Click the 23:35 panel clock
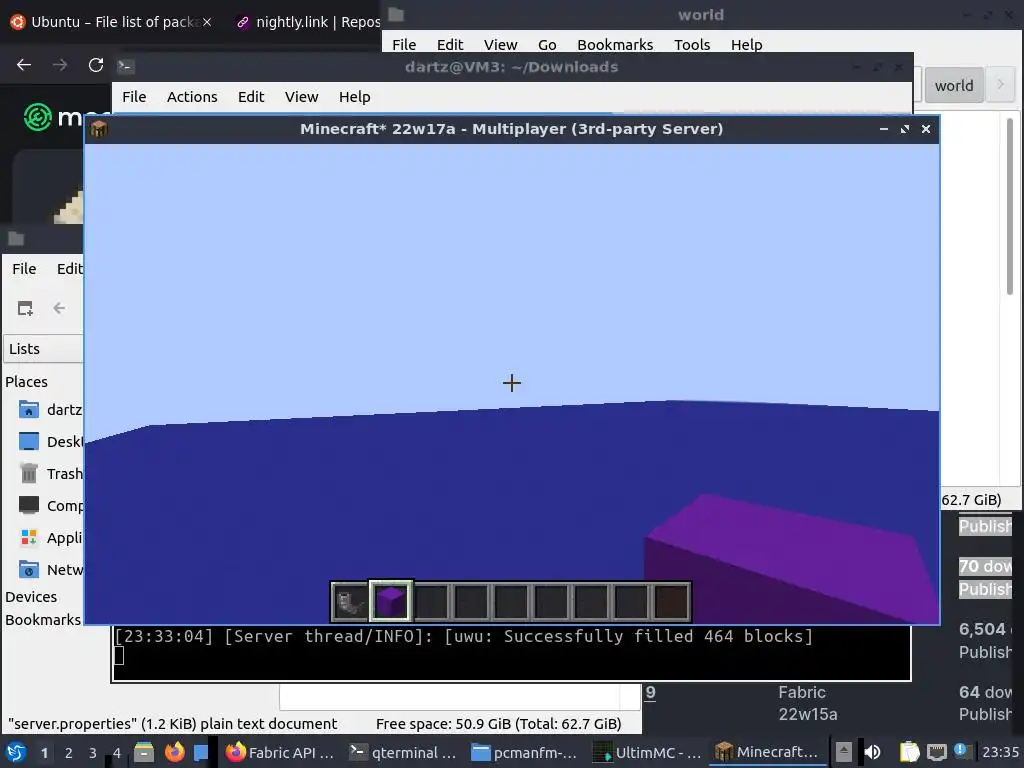The width and height of the screenshot is (1024, 768). tap(1000, 752)
